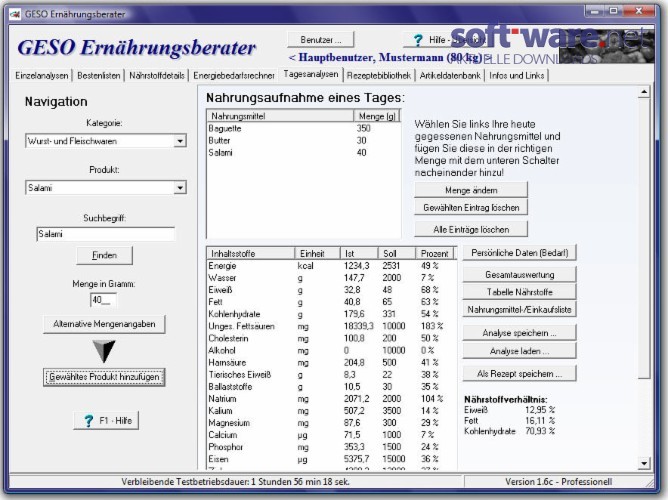
Task: Click the scrollbar up arrow
Action: coord(644,92)
